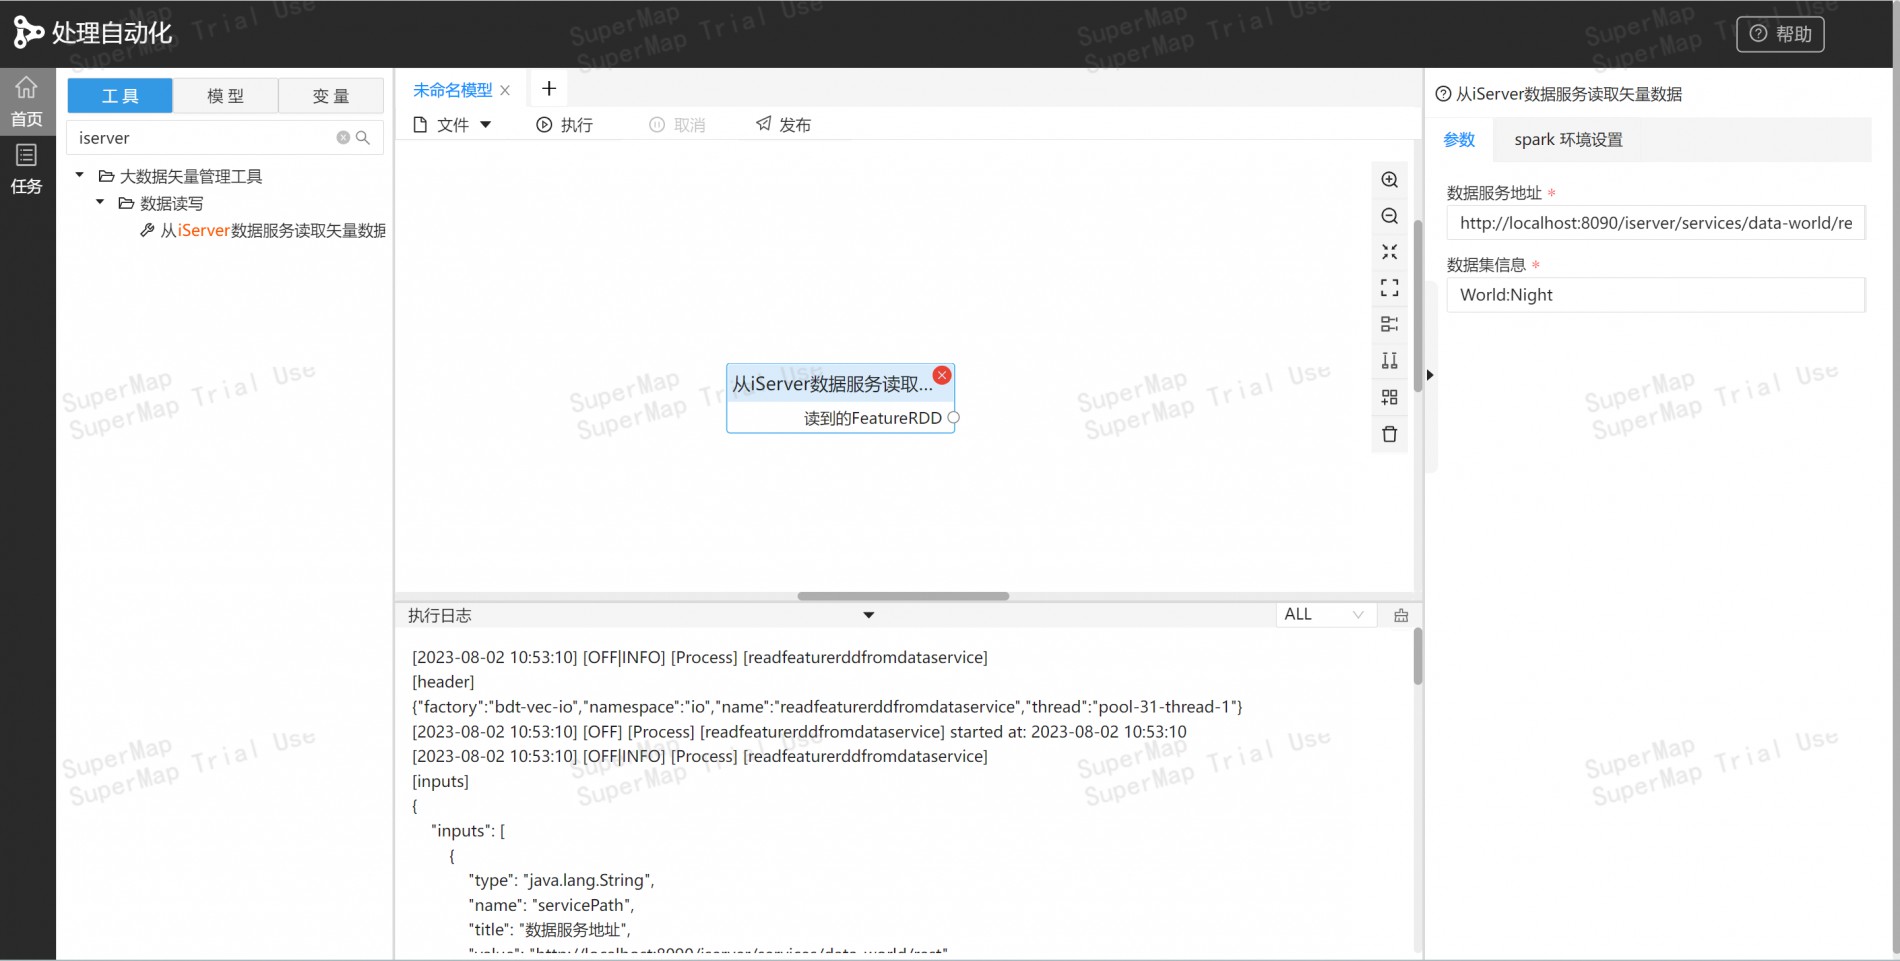This screenshot has width=1900, height=961.
Task: Switch to spark 环境设置 tab
Action: coord(1568,140)
